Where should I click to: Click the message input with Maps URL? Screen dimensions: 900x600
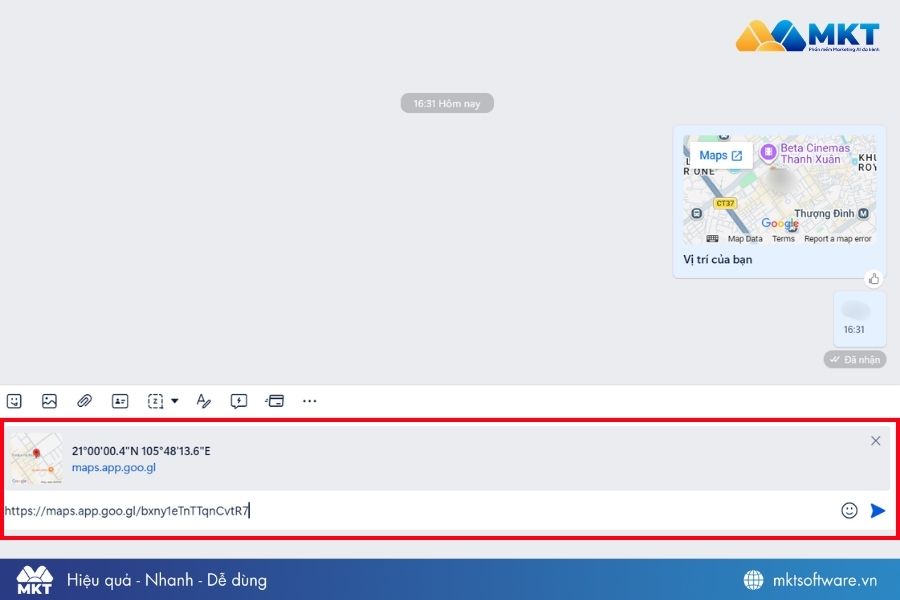pyautogui.click(x=419, y=510)
